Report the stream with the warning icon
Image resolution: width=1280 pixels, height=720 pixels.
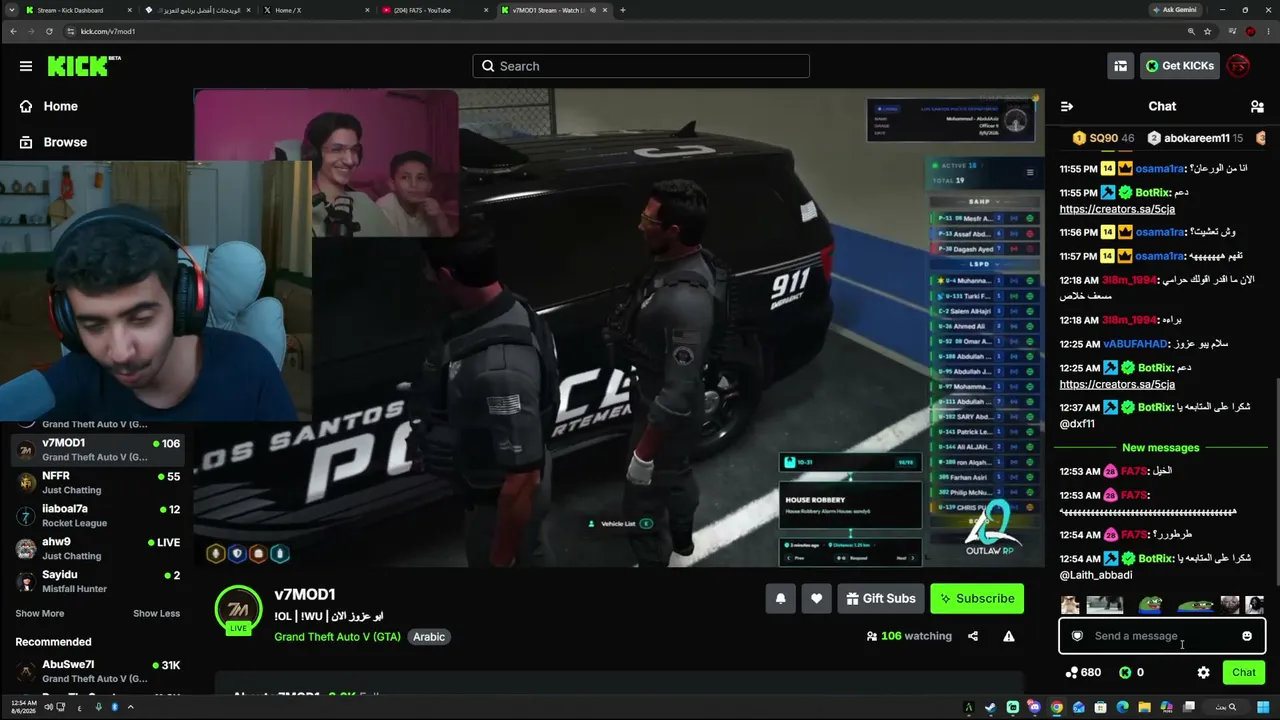(1009, 636)
